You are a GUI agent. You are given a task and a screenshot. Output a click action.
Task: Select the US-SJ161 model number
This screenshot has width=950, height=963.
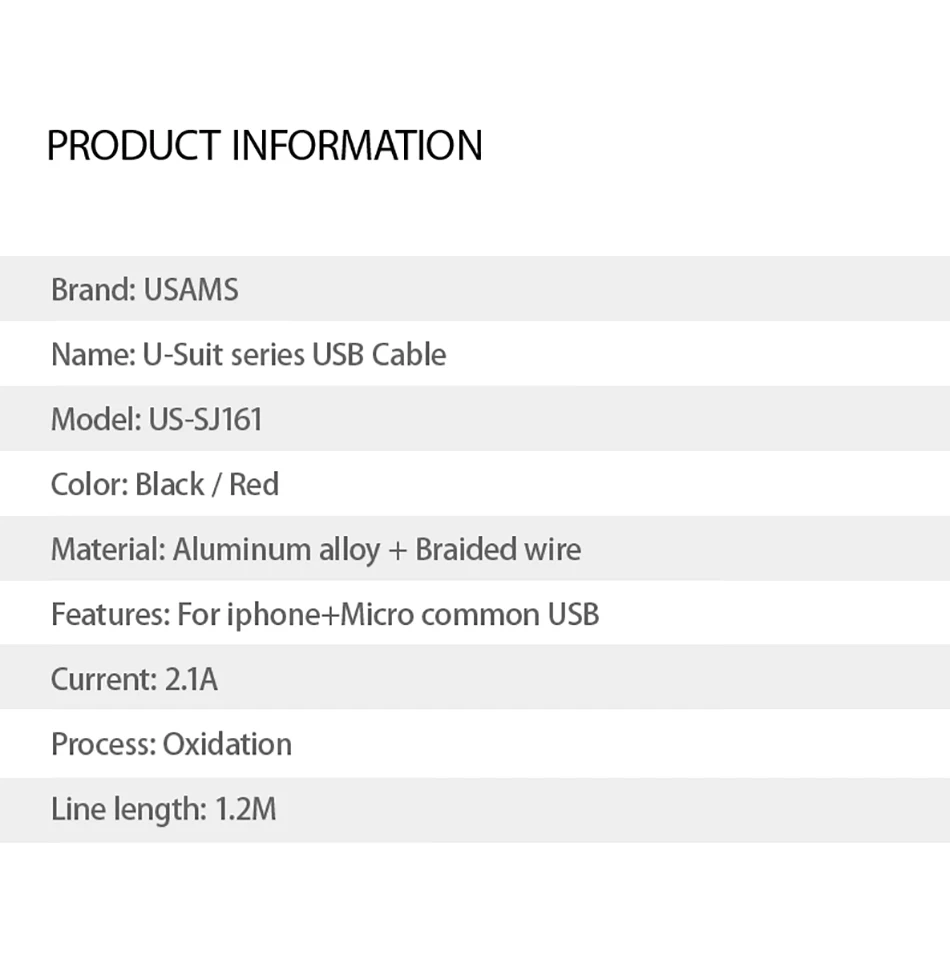[x=206, y=419]
